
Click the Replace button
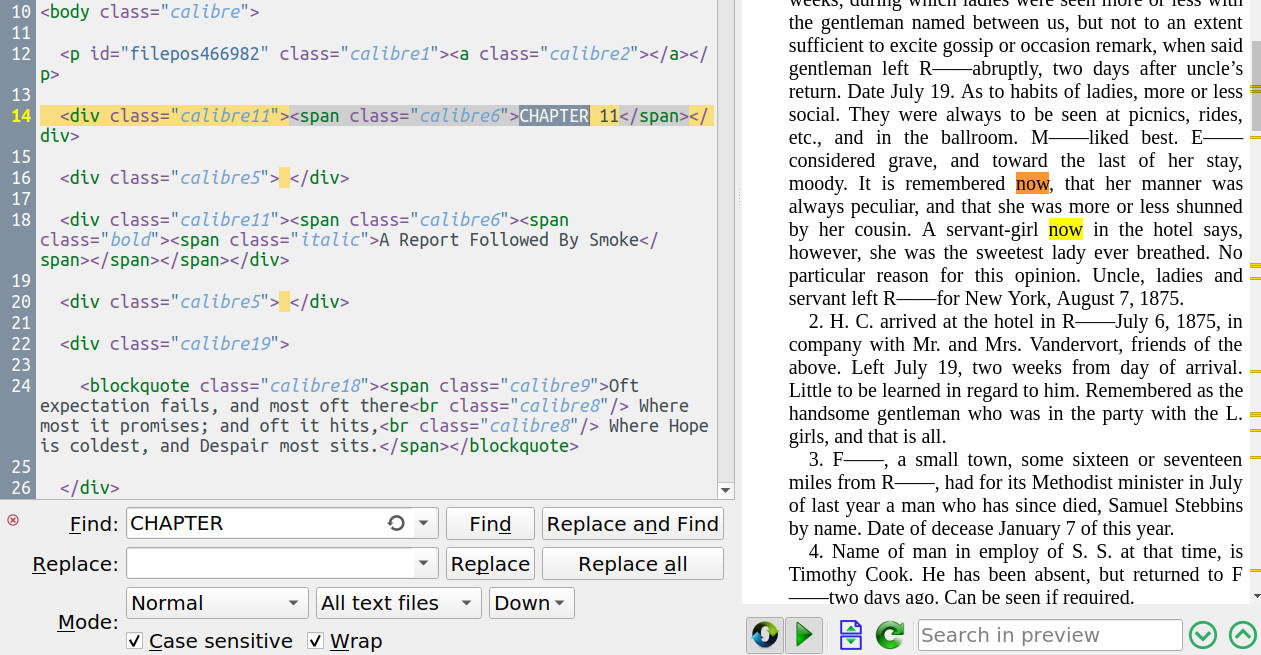point(490,563)
